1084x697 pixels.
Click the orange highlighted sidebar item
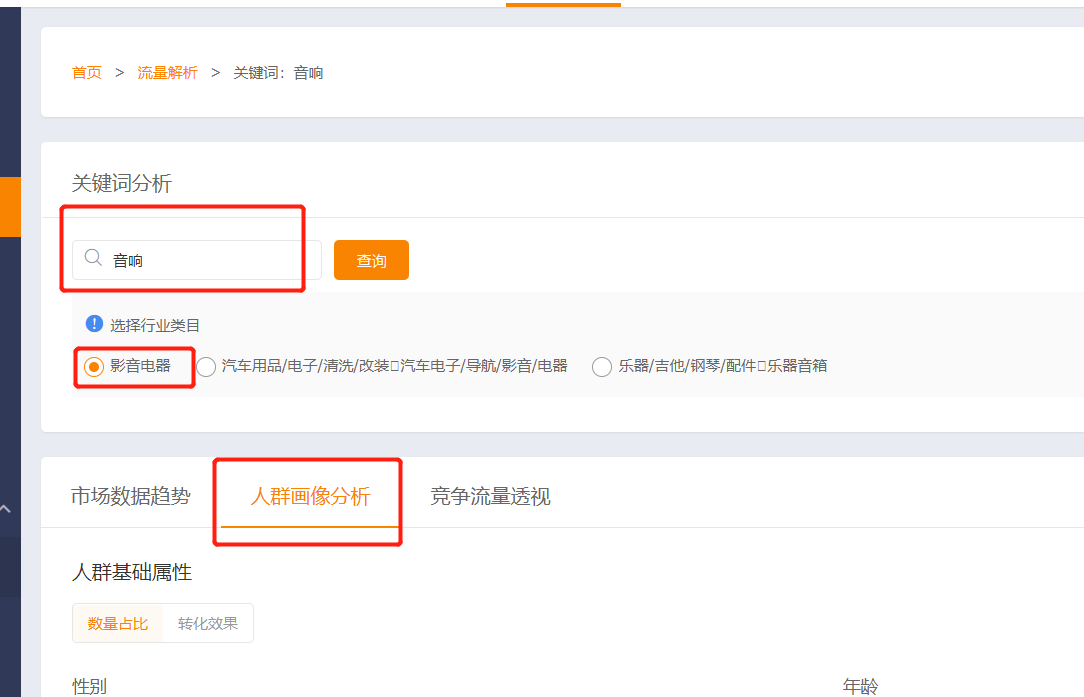(x=10, y=207)
